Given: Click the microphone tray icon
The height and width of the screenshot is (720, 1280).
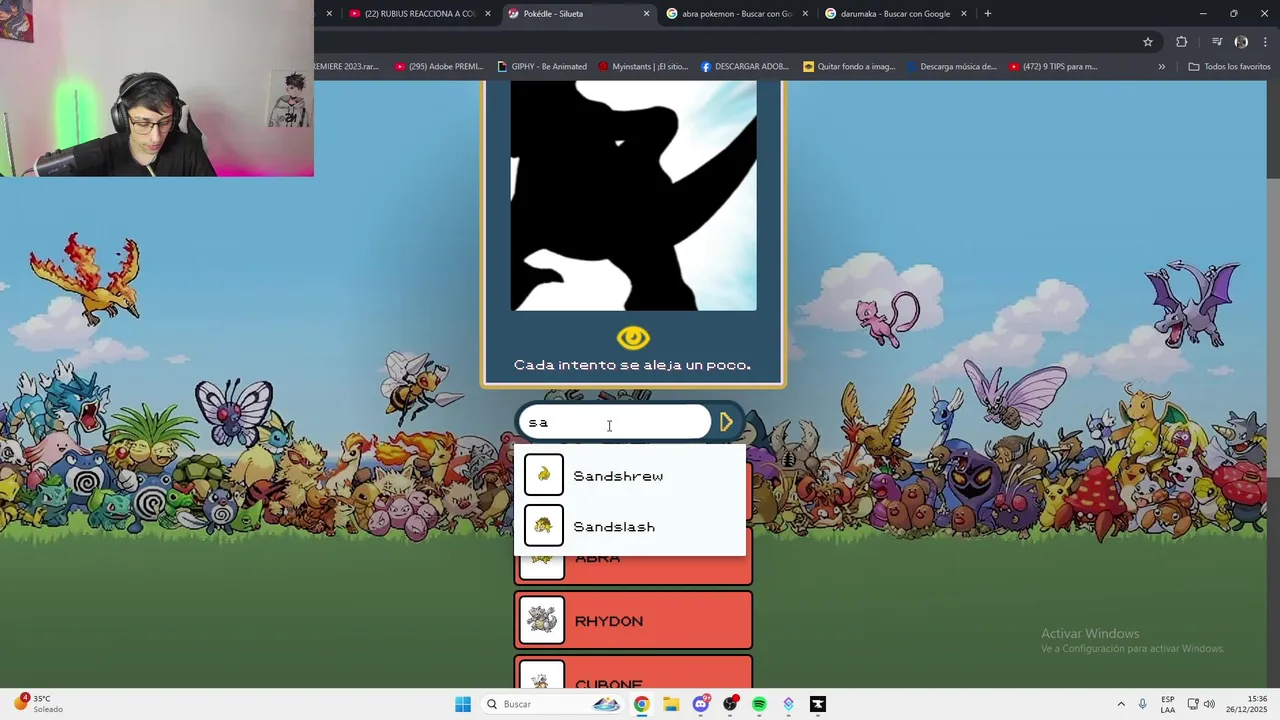Looking at the screenshot, I should tap(1143, 704).
